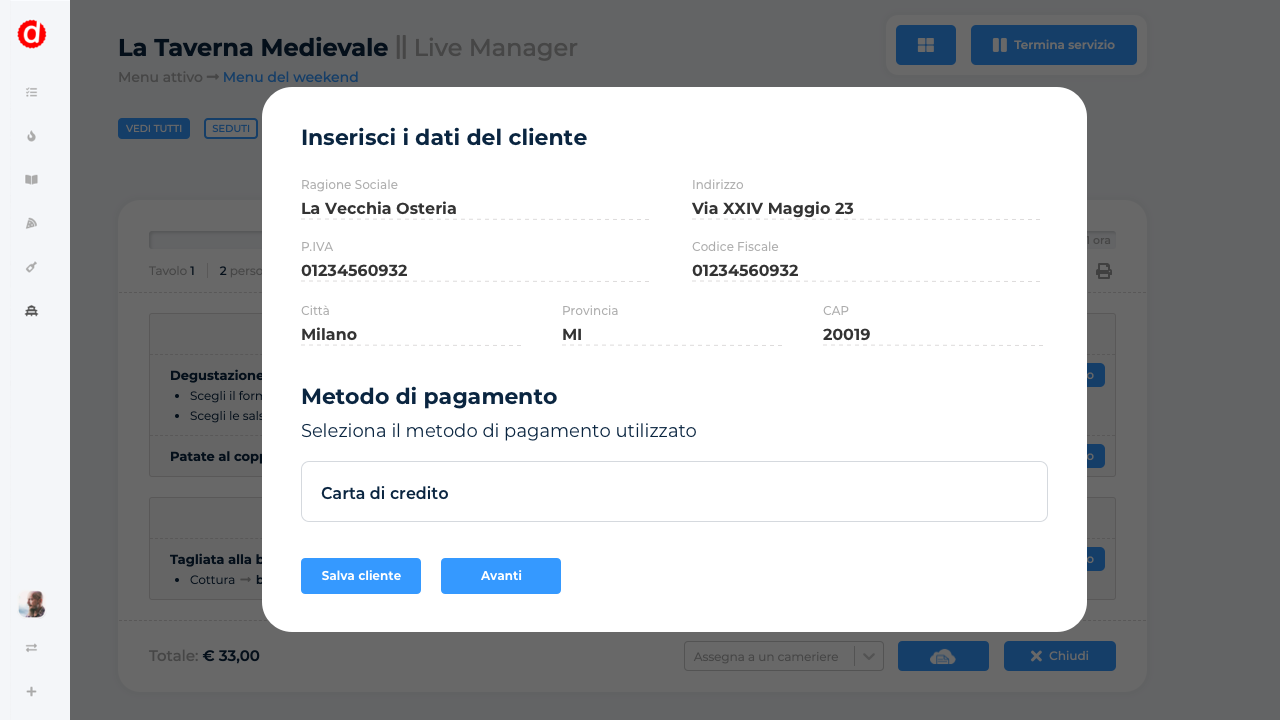The image size is (1280, 720).
Task: Click the Città field
Action: (x=411, y=335)
